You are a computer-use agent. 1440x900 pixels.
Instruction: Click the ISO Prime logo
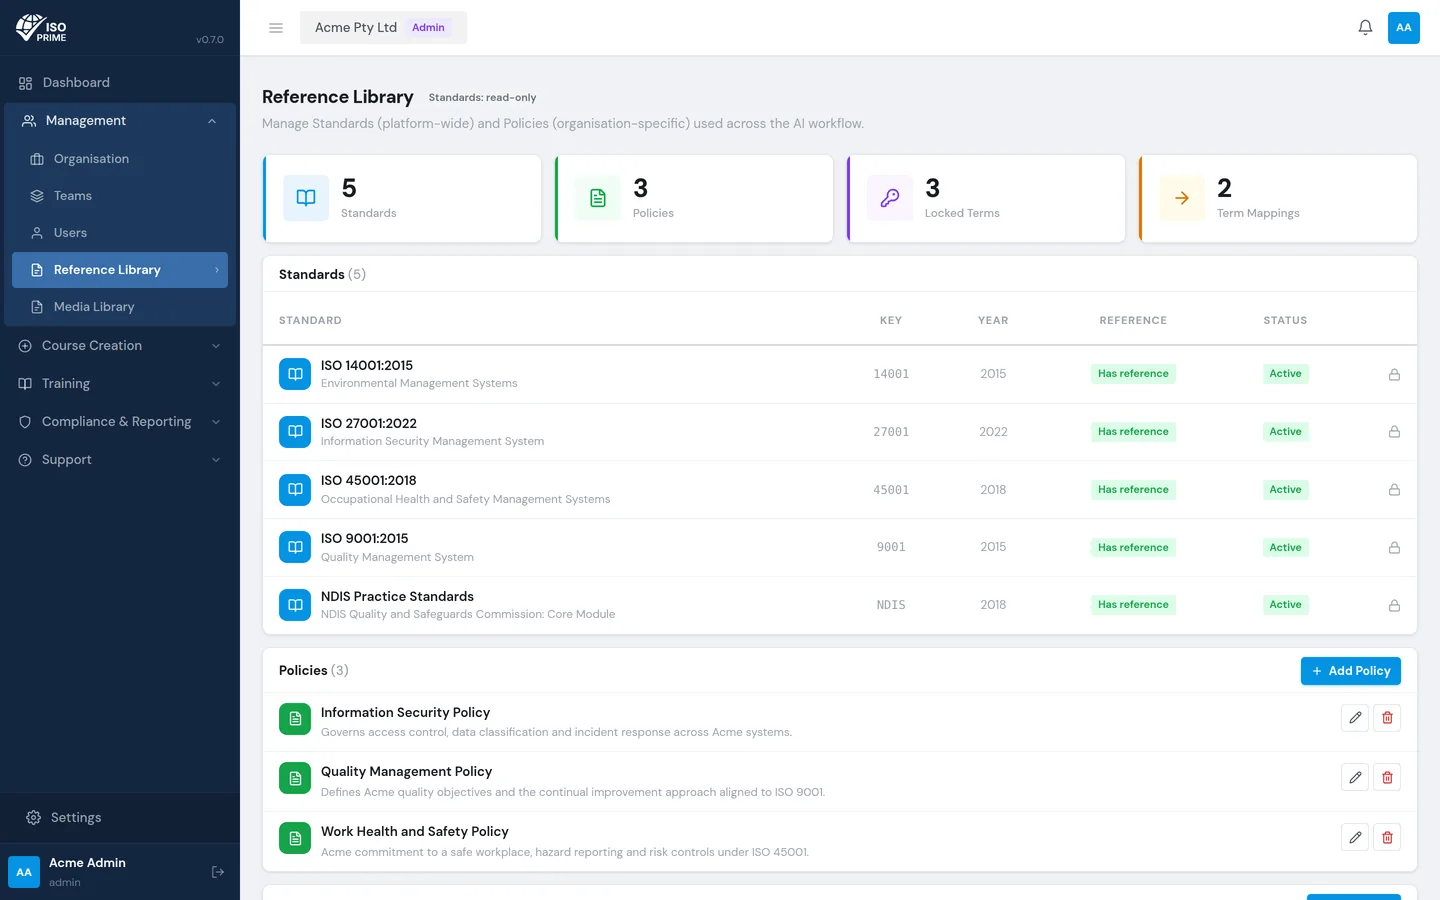(41, 28)
